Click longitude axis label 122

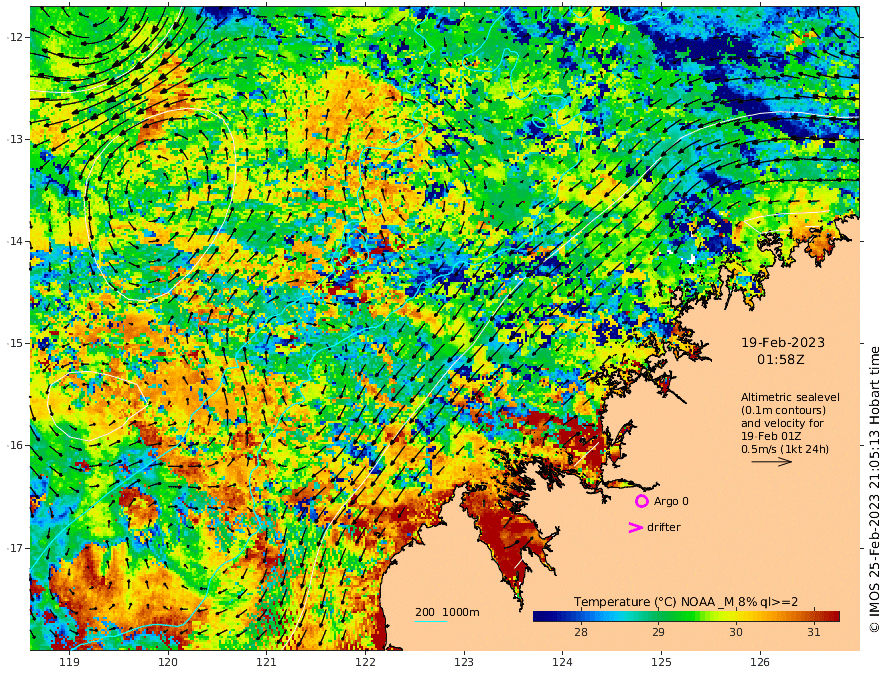(365, 663)
